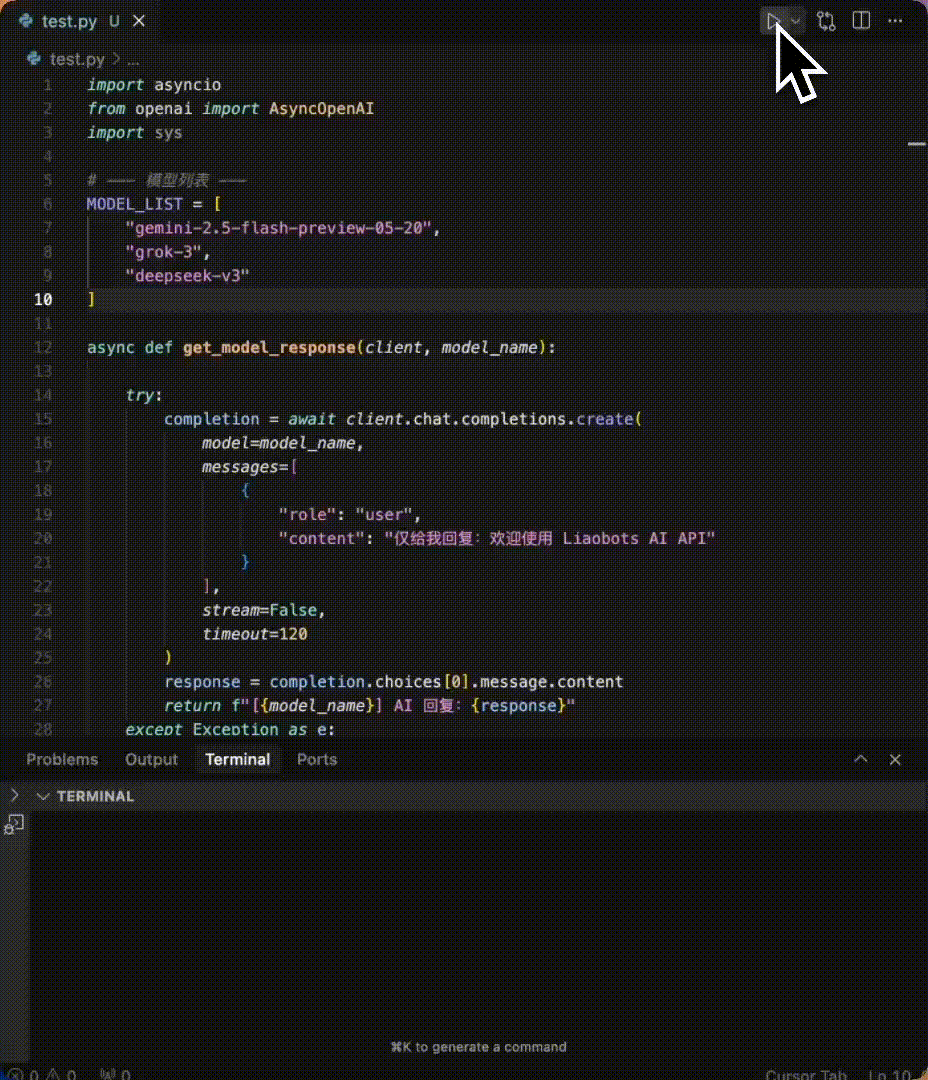The width and height of the screenshot is (928, 1080).
Task: Click the ⌘K generate a command hint
Action: tap(478, 1047)
